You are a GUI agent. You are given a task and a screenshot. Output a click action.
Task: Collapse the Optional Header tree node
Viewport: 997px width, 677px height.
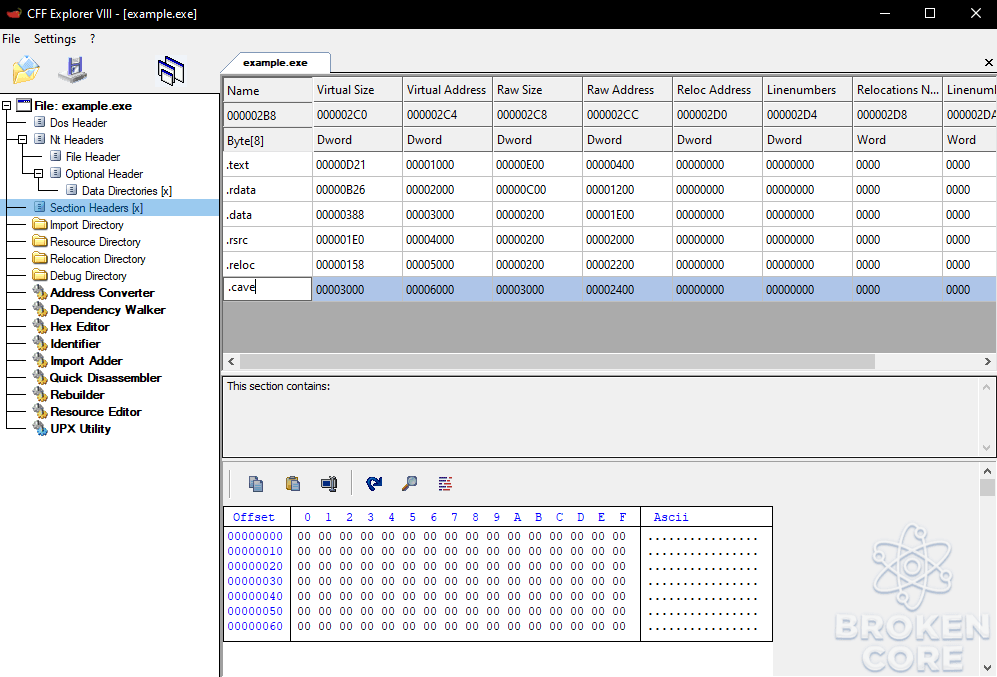pyautogui.click(x=38, y=174)
